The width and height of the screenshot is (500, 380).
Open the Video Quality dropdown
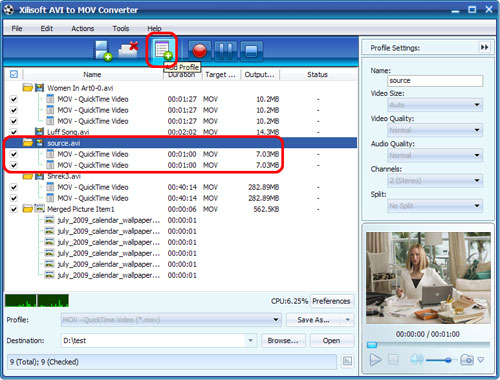point(435,130)
